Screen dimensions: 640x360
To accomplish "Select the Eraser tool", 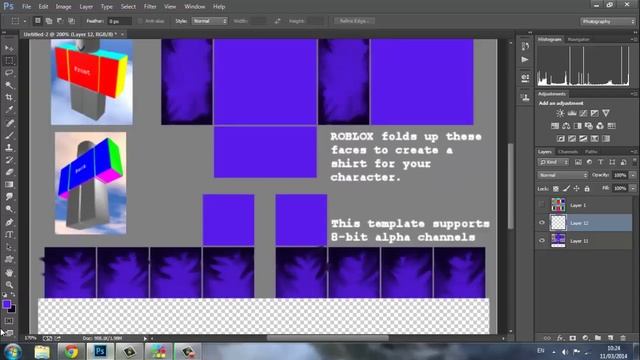I will tap(9, 172).
